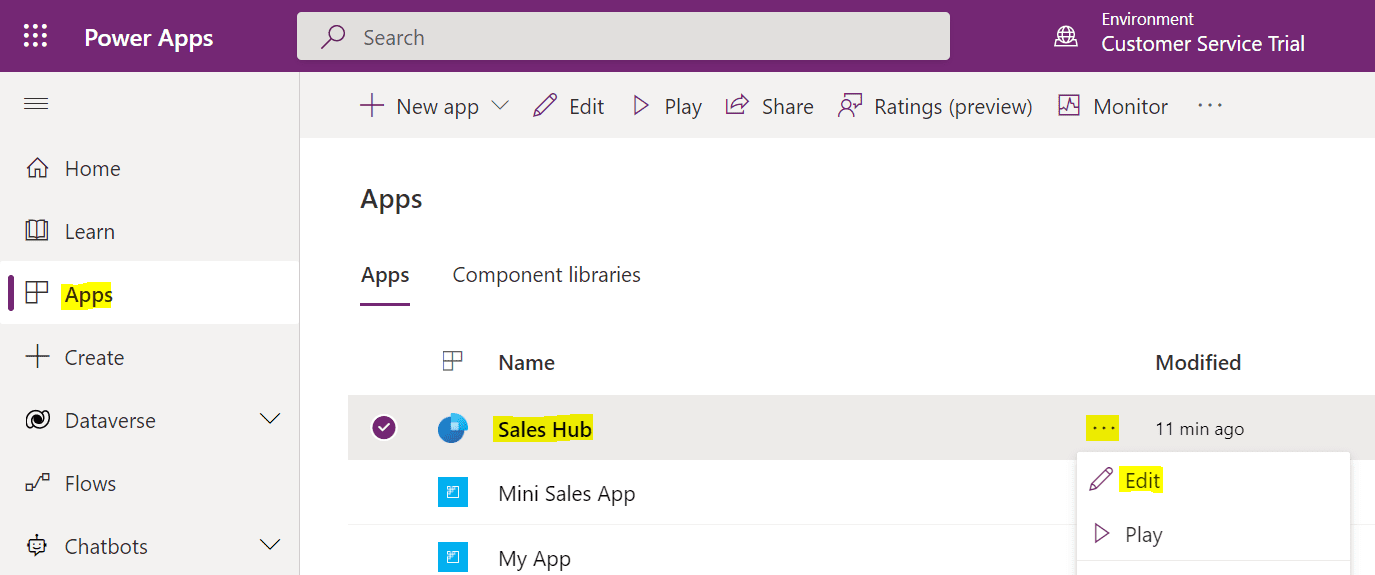Image resolution: width=1375 pixels, height=575 pixels.
Task: Click the Sales Hub app icon
Action: [x=452, y=428]
